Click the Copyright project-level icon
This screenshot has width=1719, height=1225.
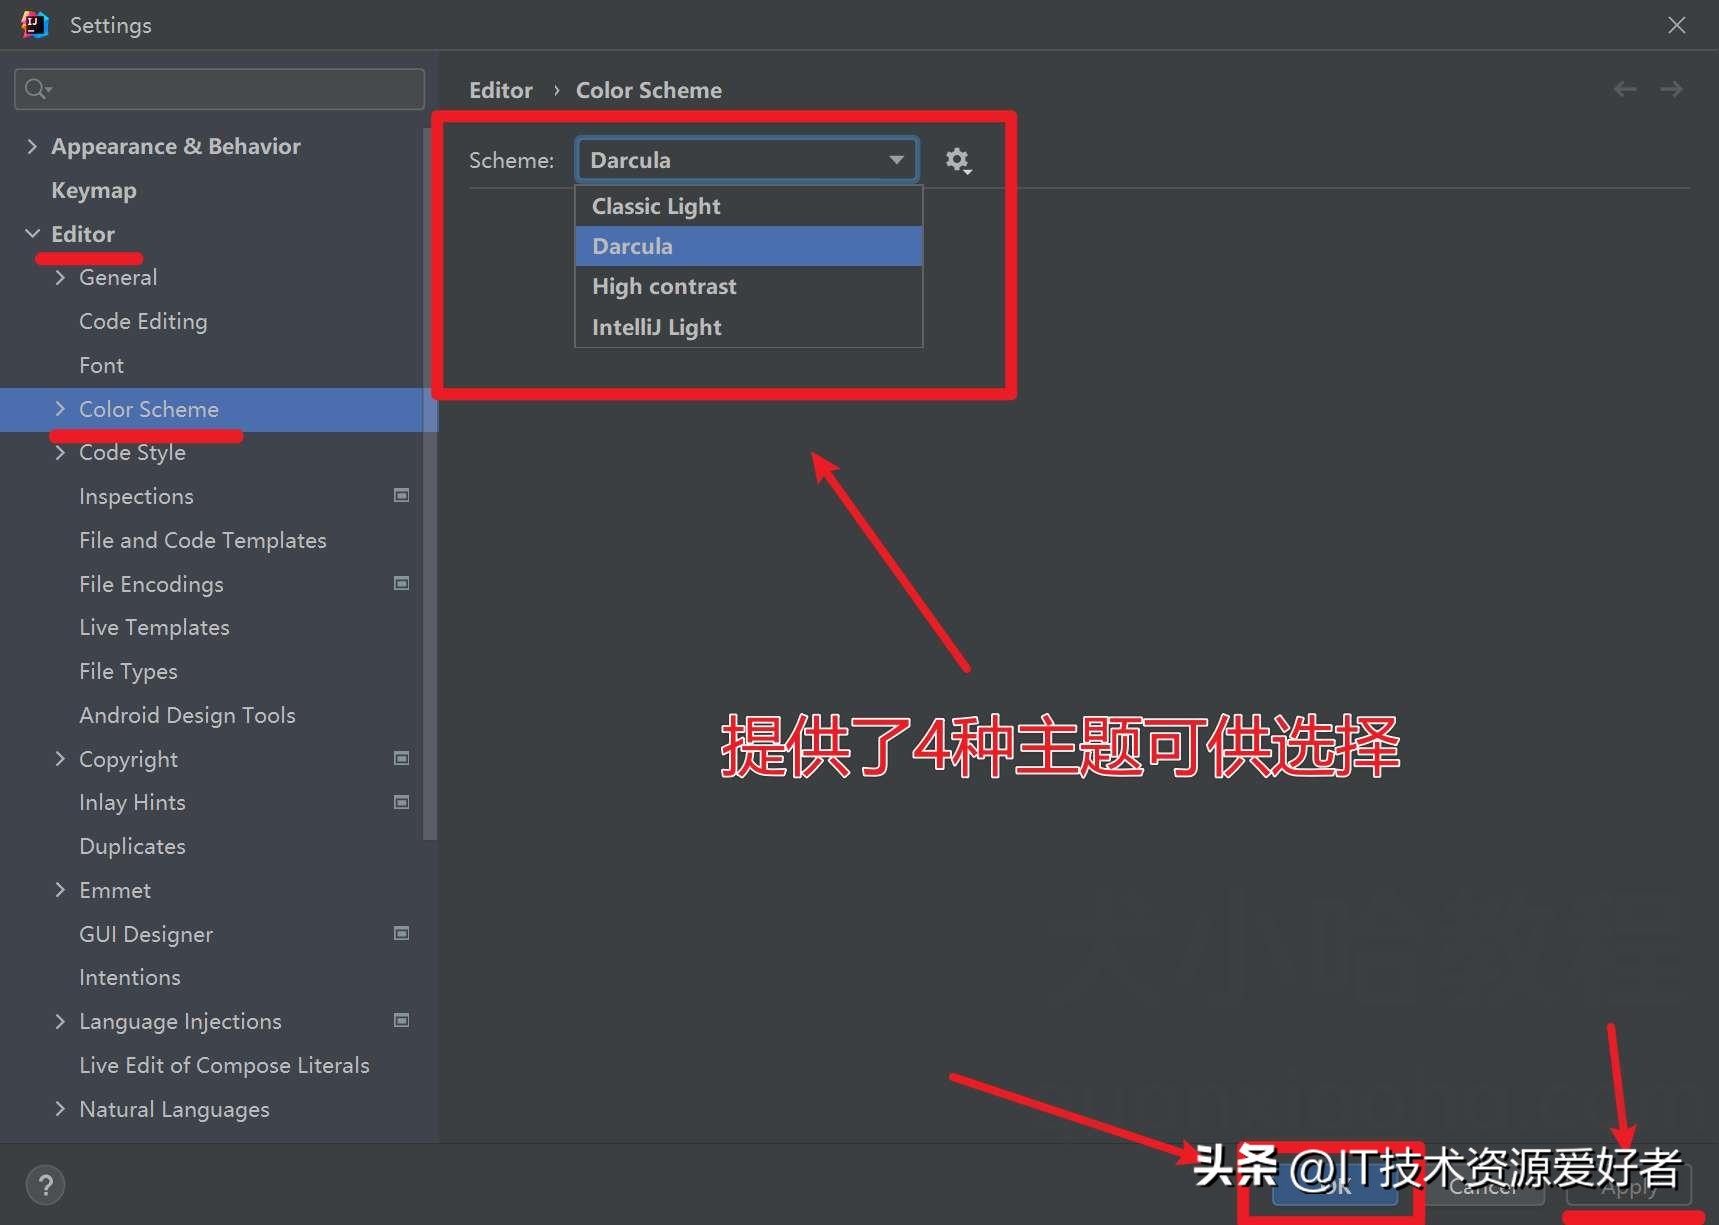[402, 758]
